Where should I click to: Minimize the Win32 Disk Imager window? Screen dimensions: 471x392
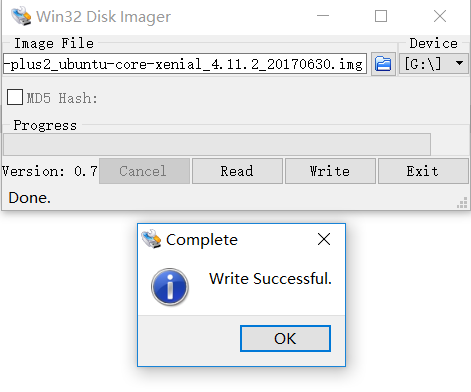(323, 16)
